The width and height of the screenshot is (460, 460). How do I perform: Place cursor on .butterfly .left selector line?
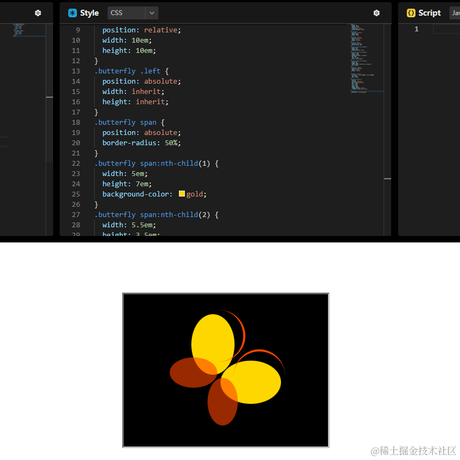[x=132, y=71]
